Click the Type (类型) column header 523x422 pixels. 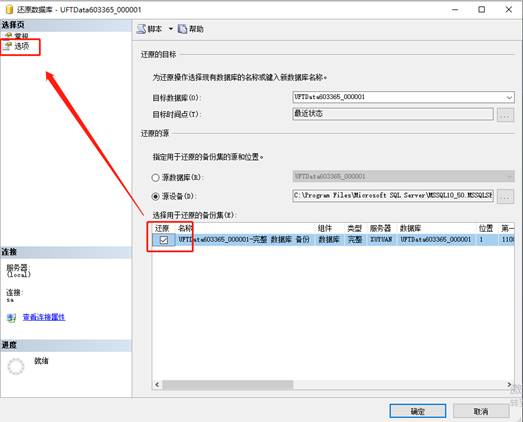[x=355, y=229]
